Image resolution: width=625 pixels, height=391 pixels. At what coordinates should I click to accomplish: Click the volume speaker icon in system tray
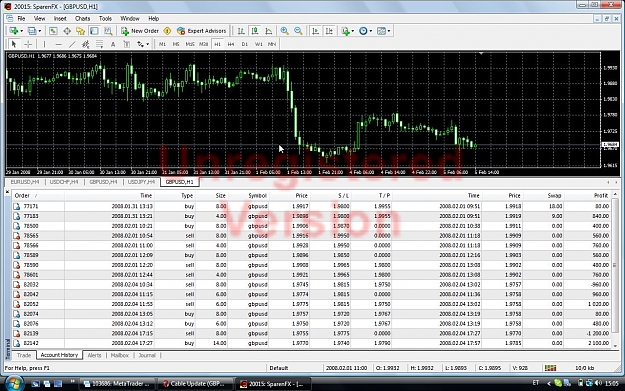coord(598,383)
